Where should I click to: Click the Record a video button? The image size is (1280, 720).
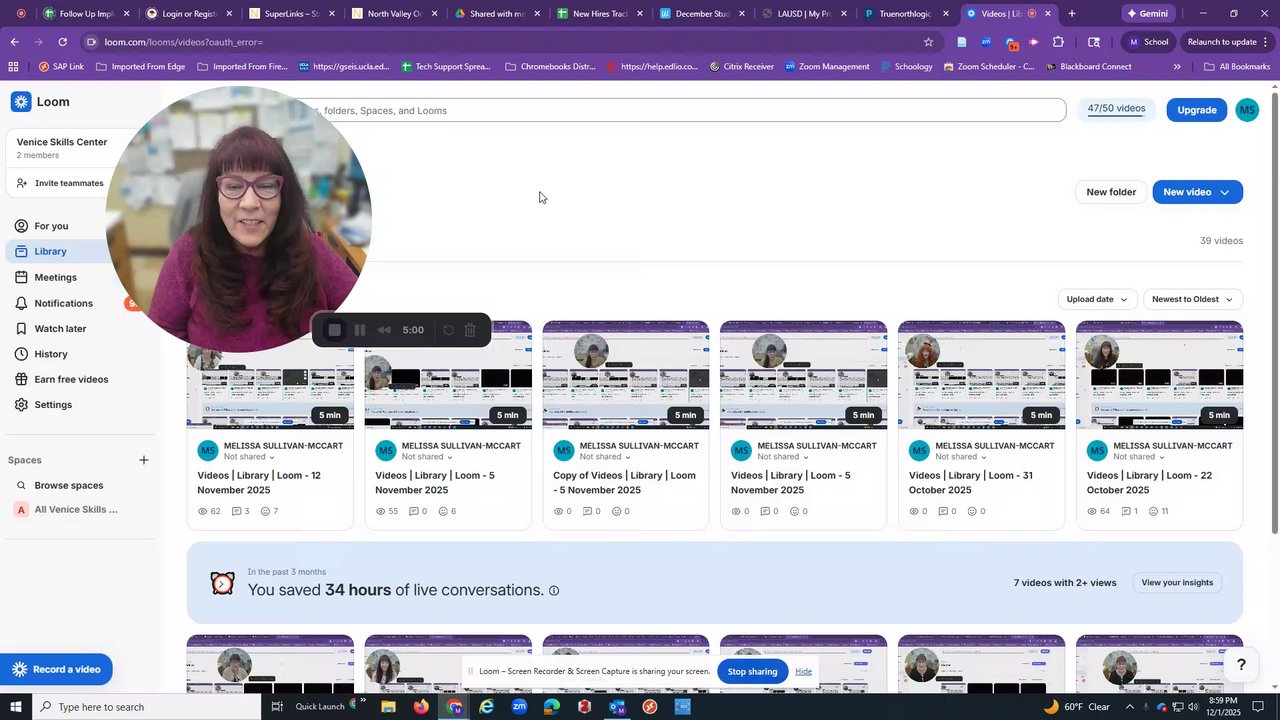point(56,669)
